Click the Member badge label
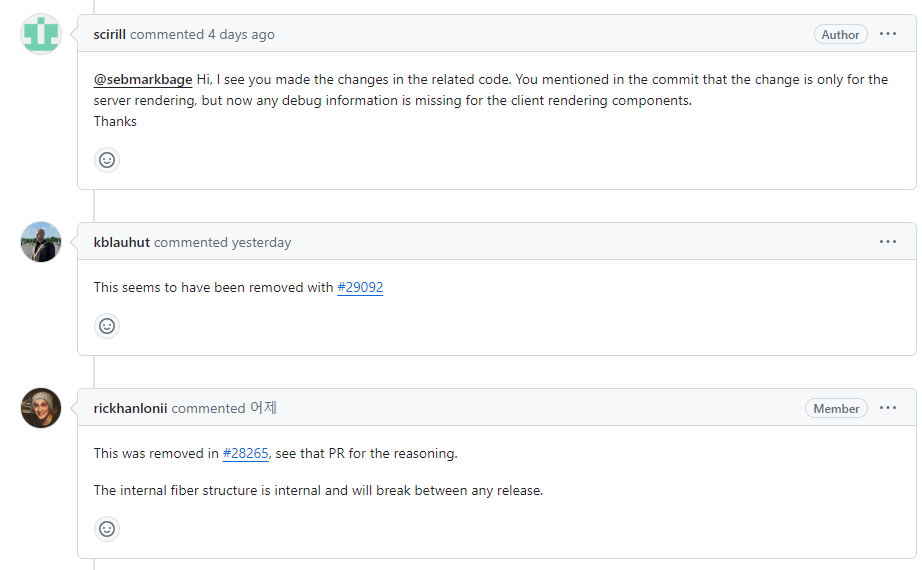The height and width of the screenshot is (570, 922). (836, 408)
